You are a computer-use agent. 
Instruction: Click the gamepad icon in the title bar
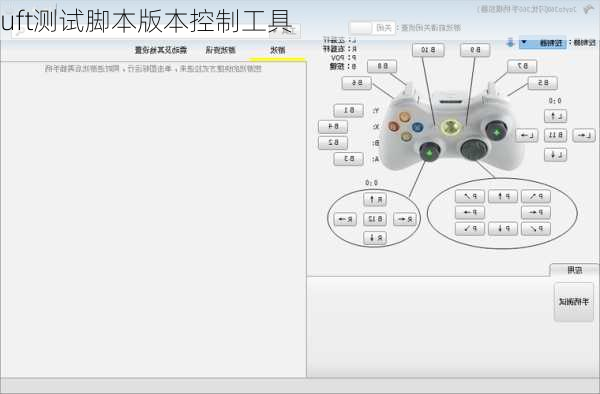[589, 9]
